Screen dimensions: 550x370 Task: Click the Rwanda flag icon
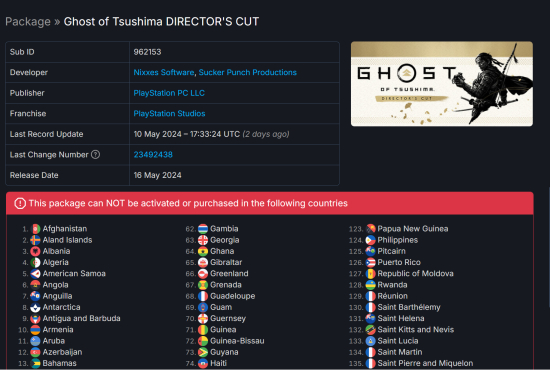tap(370, 285)
